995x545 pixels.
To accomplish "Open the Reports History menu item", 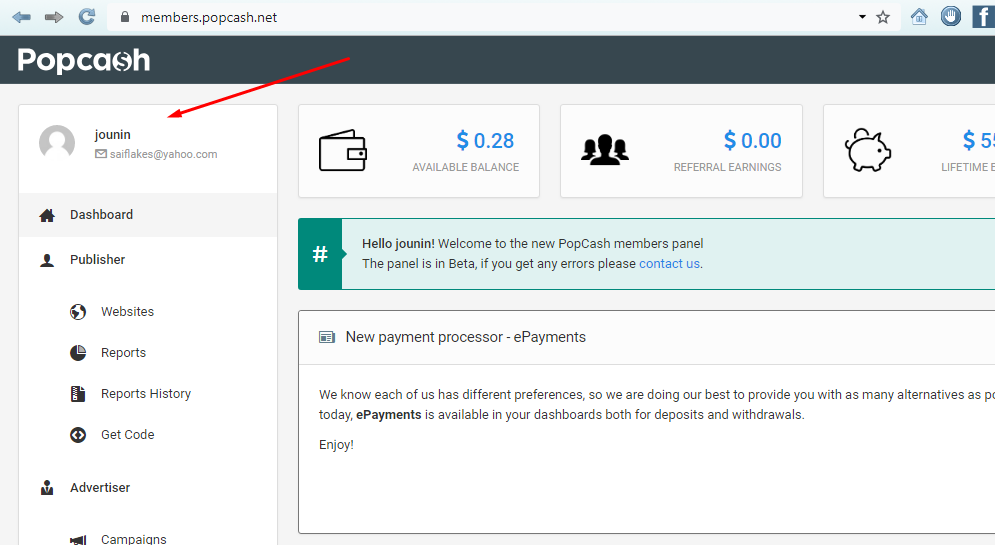I will pos(146,394).
